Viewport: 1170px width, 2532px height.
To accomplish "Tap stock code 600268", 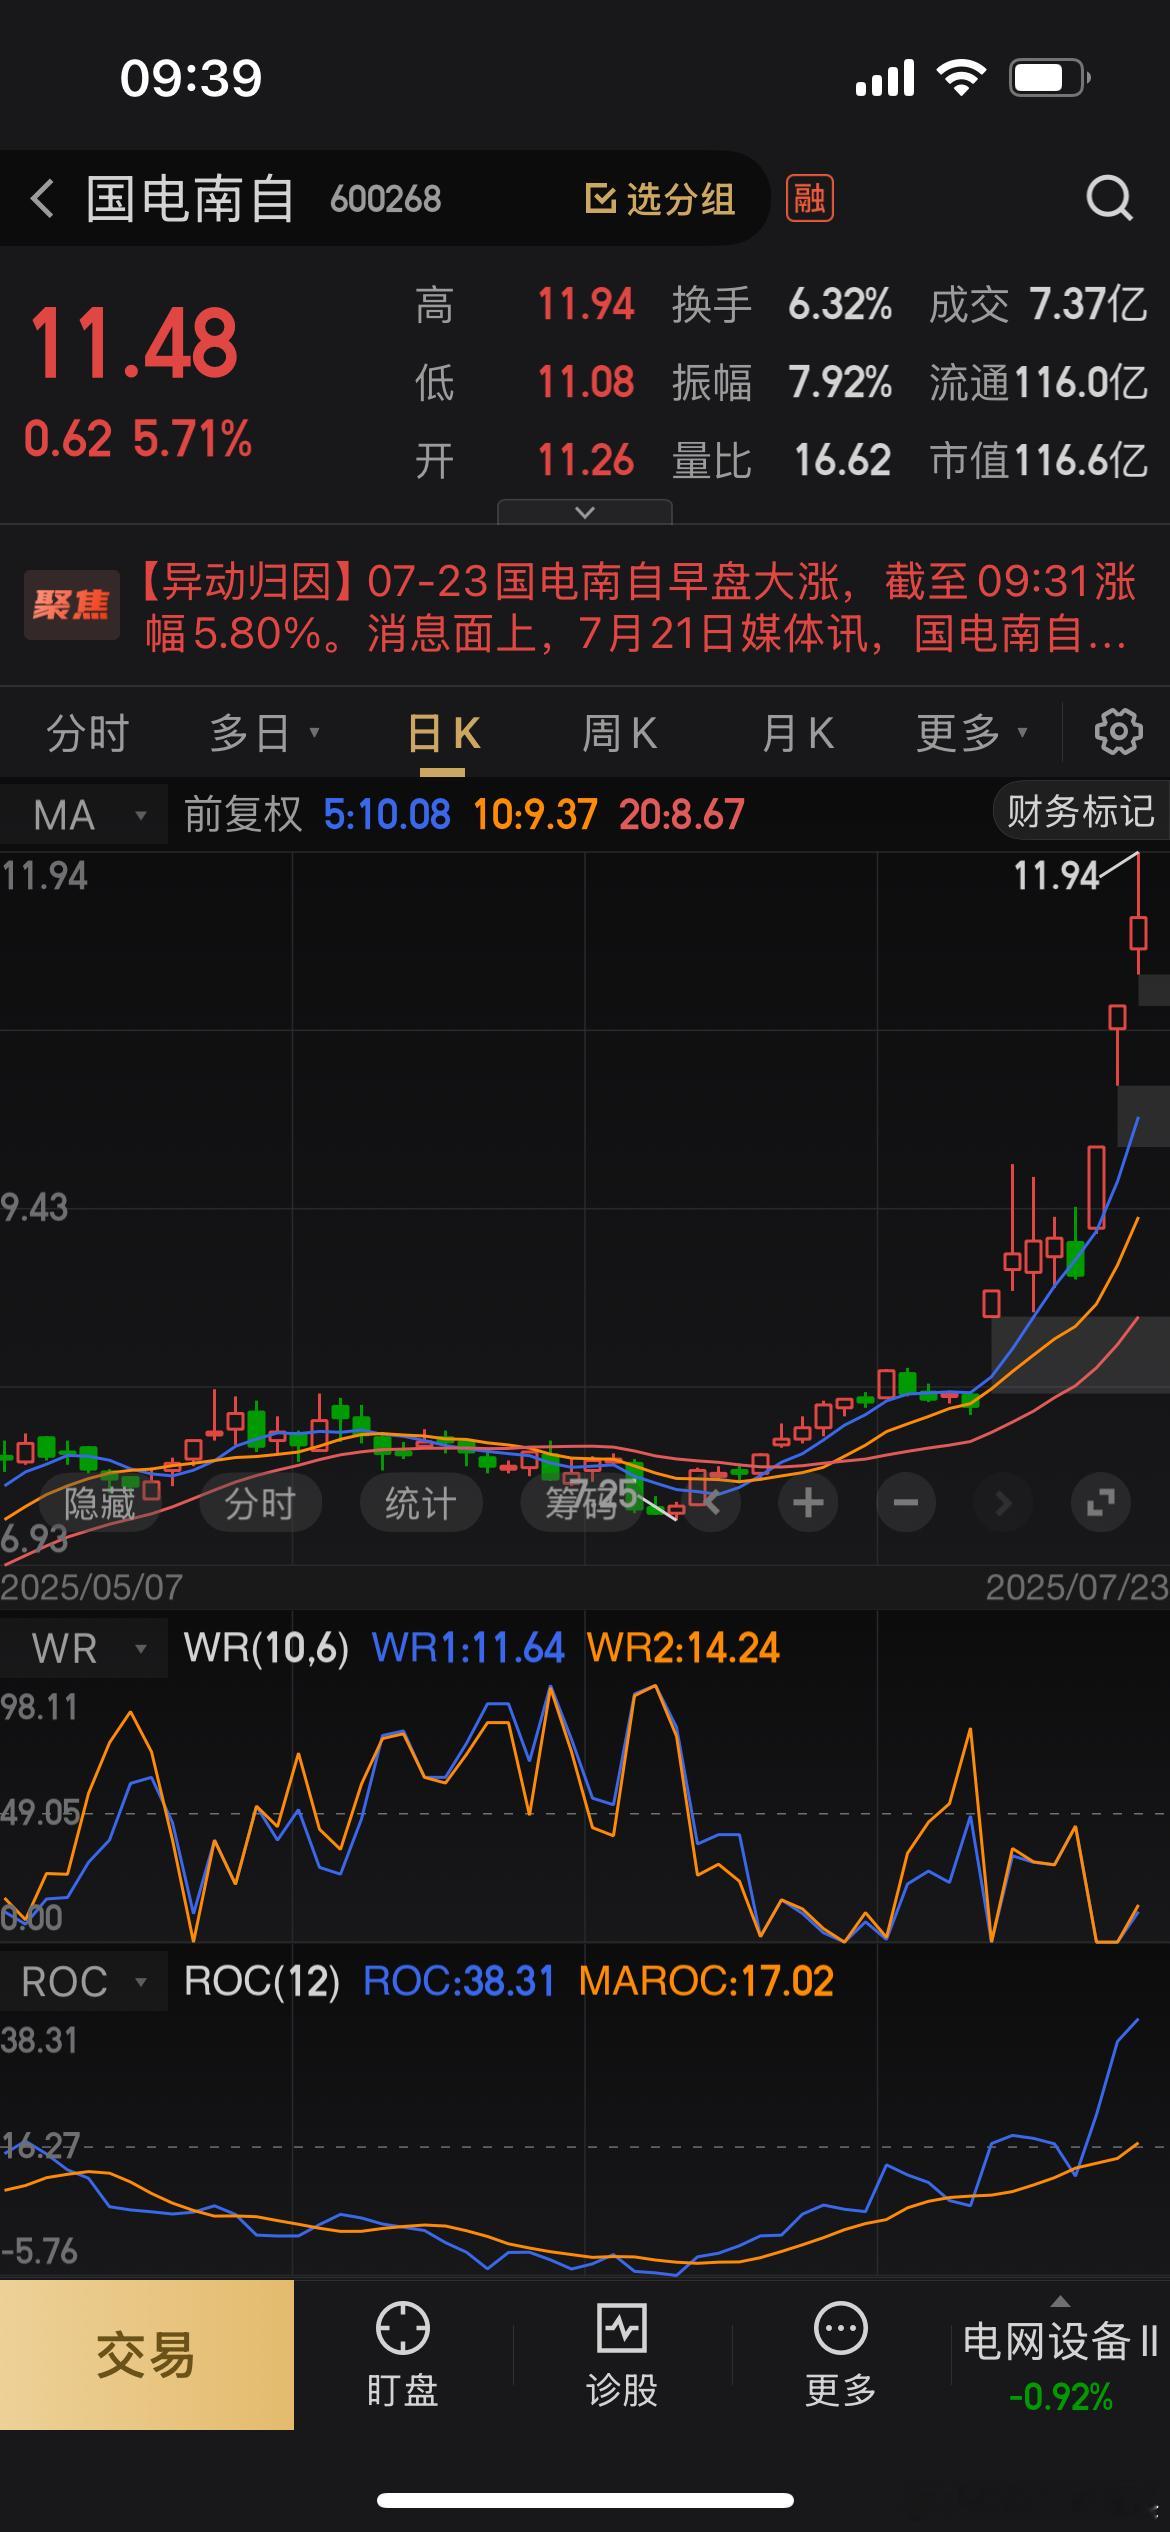I will 385,199.
